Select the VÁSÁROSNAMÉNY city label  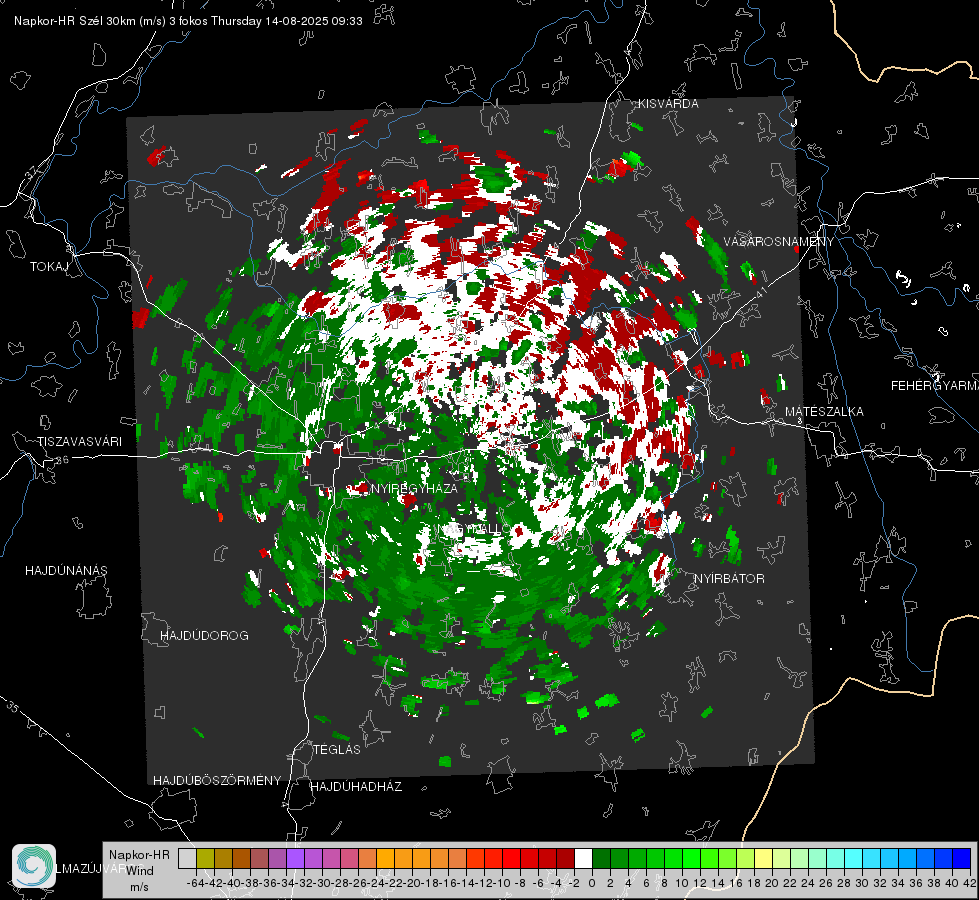coord(779,242)
